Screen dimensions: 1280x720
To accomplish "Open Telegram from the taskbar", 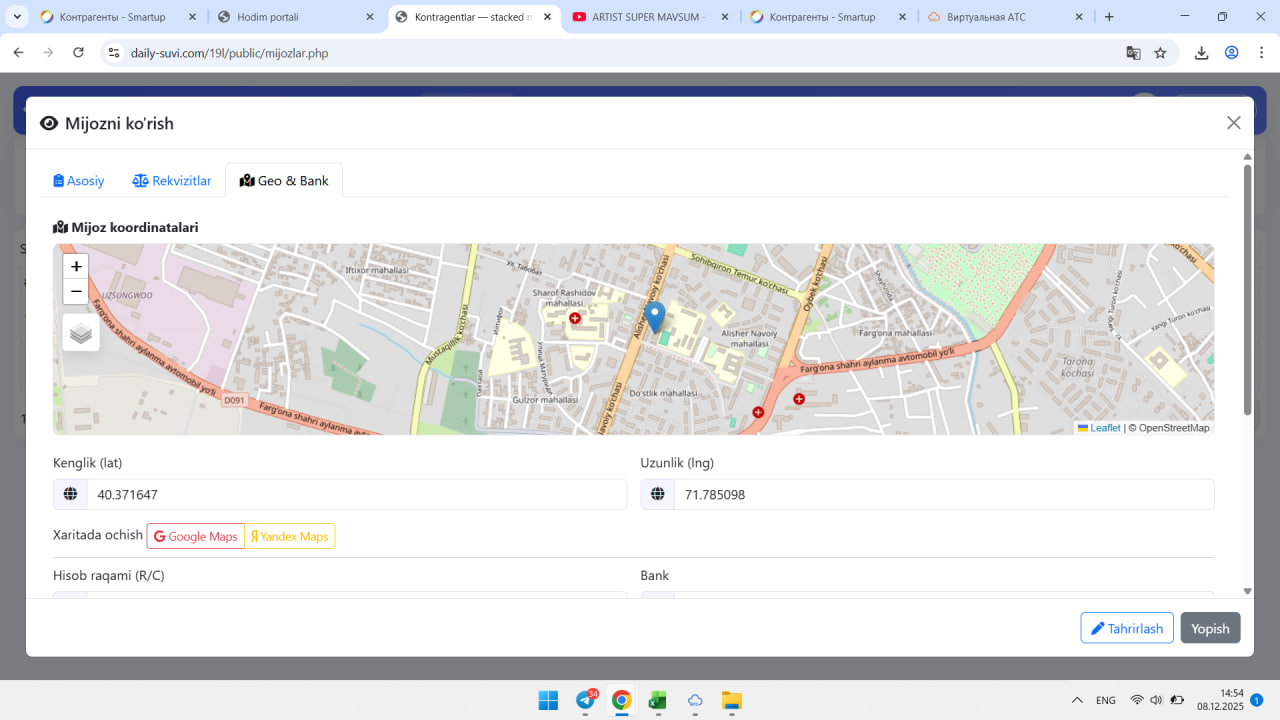I will (586, 700).
